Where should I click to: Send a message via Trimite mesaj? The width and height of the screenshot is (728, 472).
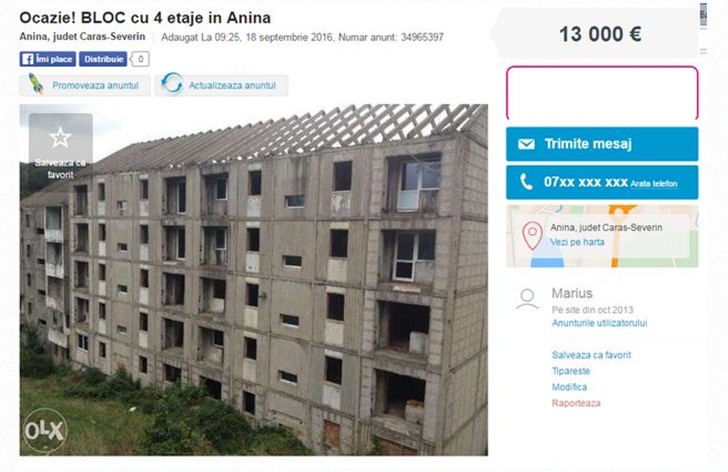(602, 144)
